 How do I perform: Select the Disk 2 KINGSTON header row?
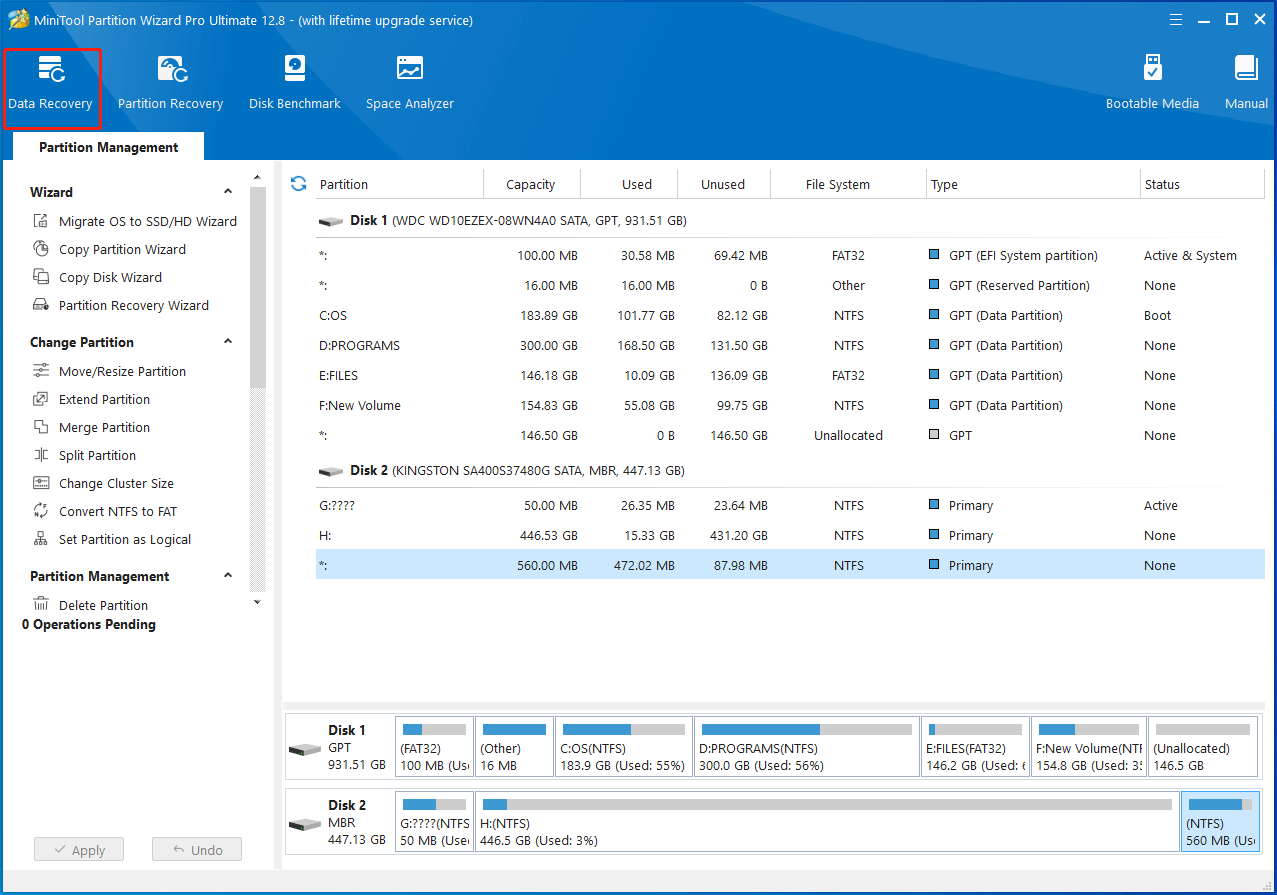790,470
